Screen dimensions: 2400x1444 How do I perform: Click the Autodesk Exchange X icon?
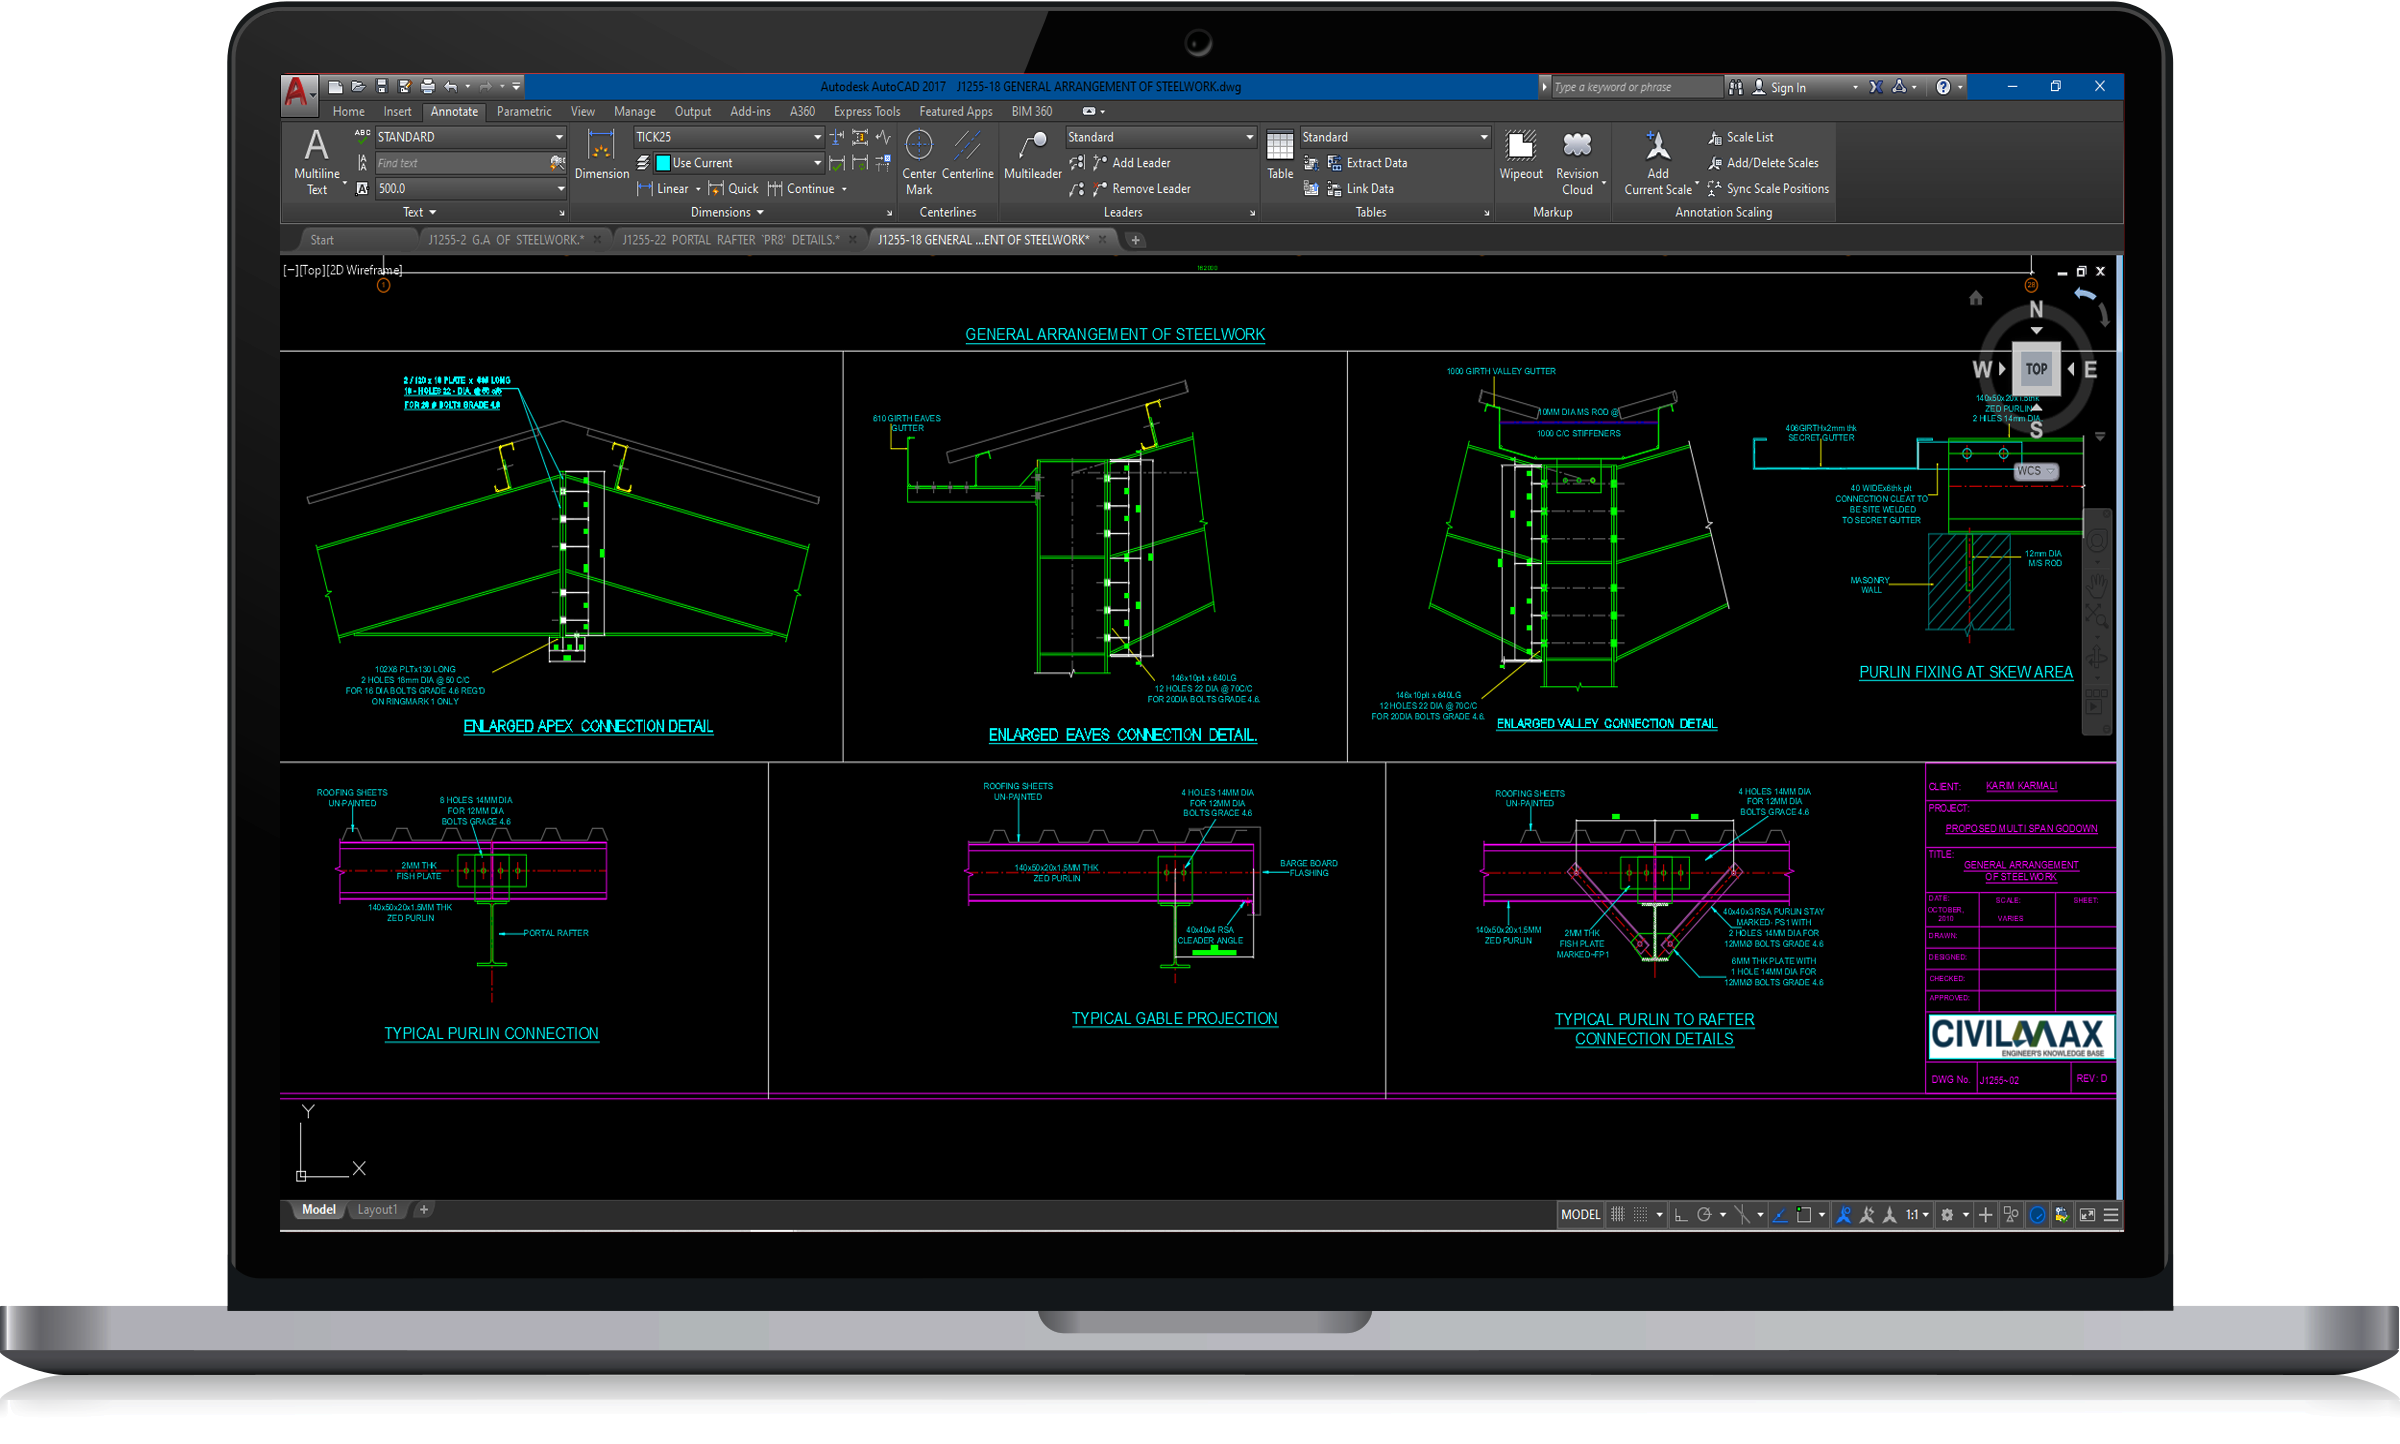pyautogui.click(x=1877, y=87)
